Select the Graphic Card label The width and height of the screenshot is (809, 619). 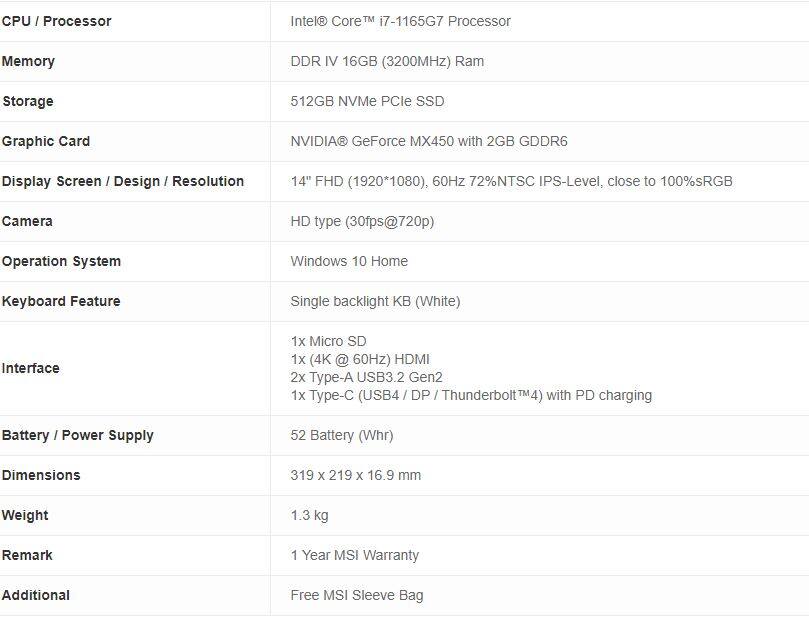(46, 141)
